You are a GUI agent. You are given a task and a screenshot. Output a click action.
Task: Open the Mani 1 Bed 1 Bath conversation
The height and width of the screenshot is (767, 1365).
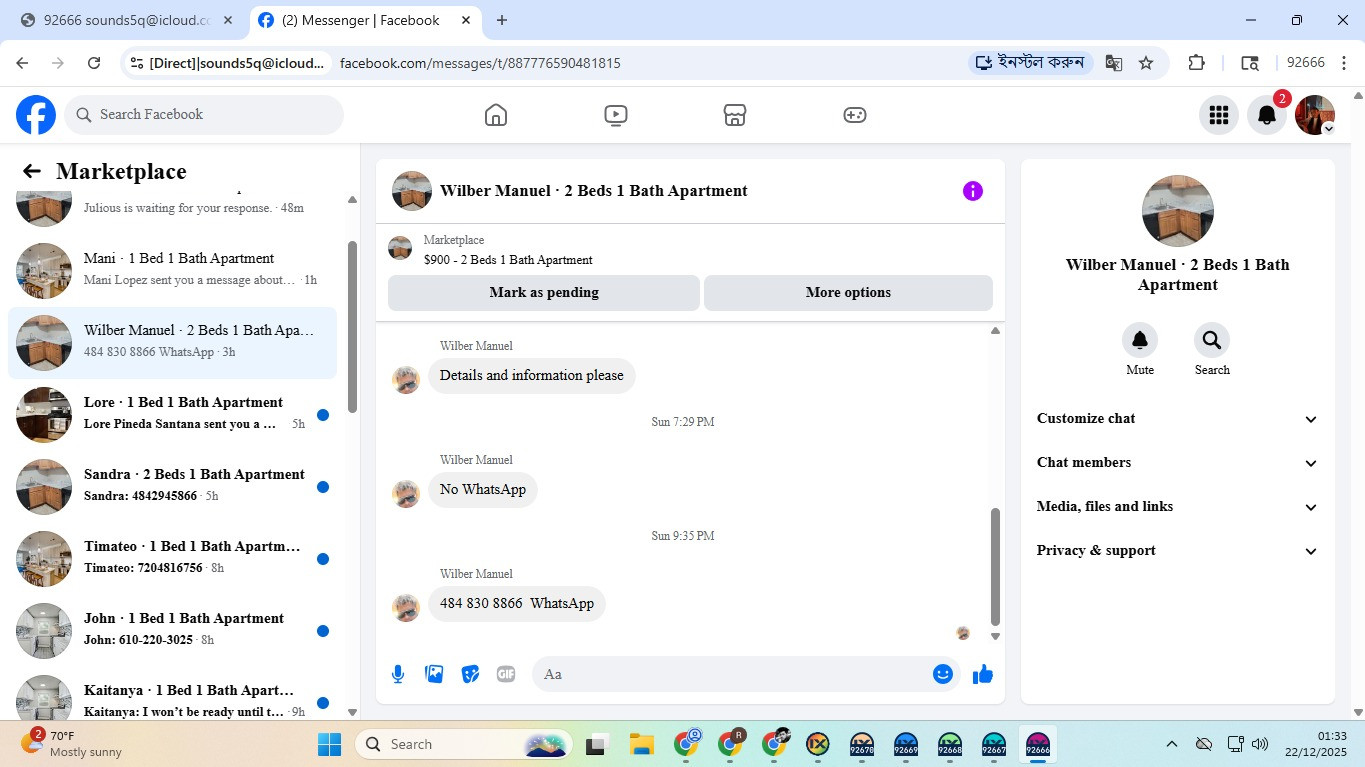click(172, 270)
